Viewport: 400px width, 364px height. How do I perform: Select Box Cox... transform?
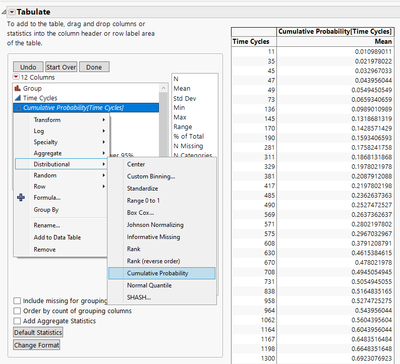140,213
